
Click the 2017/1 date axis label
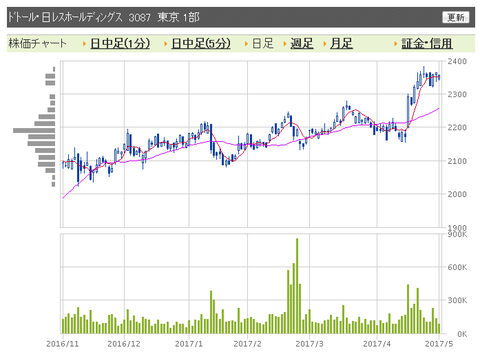tap(189, 344)
